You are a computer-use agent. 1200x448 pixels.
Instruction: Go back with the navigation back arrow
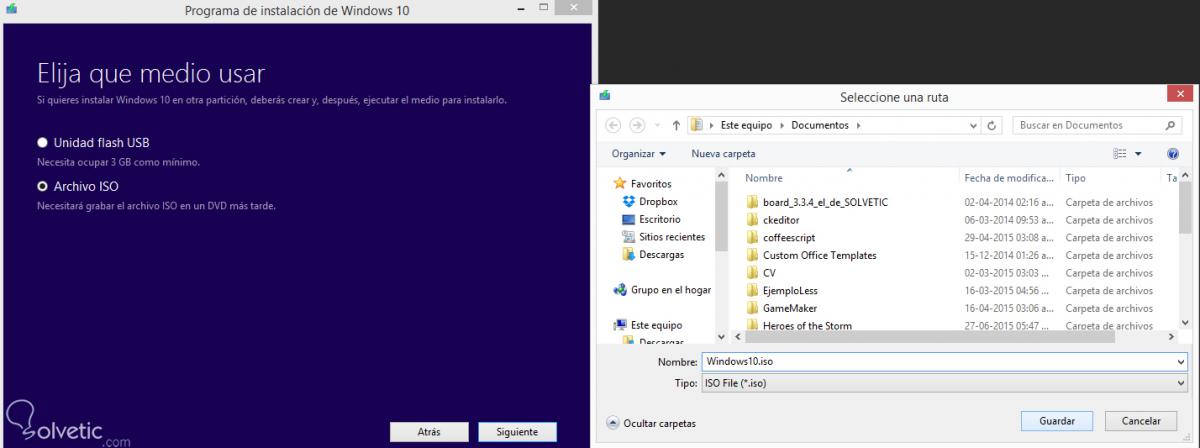(614, 126)
